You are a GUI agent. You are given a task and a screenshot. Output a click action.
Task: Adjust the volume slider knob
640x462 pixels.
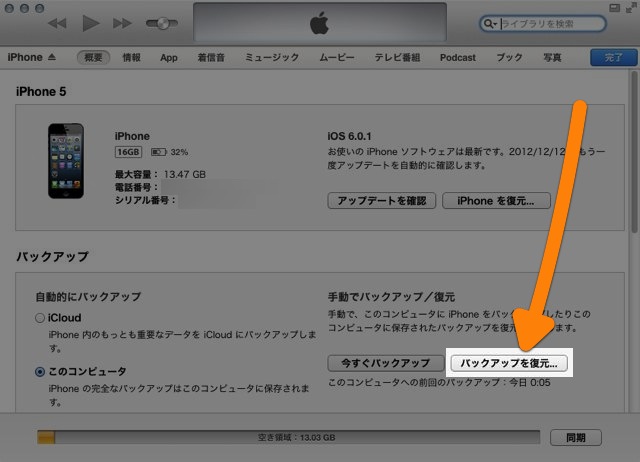click(x=162, y=23)
